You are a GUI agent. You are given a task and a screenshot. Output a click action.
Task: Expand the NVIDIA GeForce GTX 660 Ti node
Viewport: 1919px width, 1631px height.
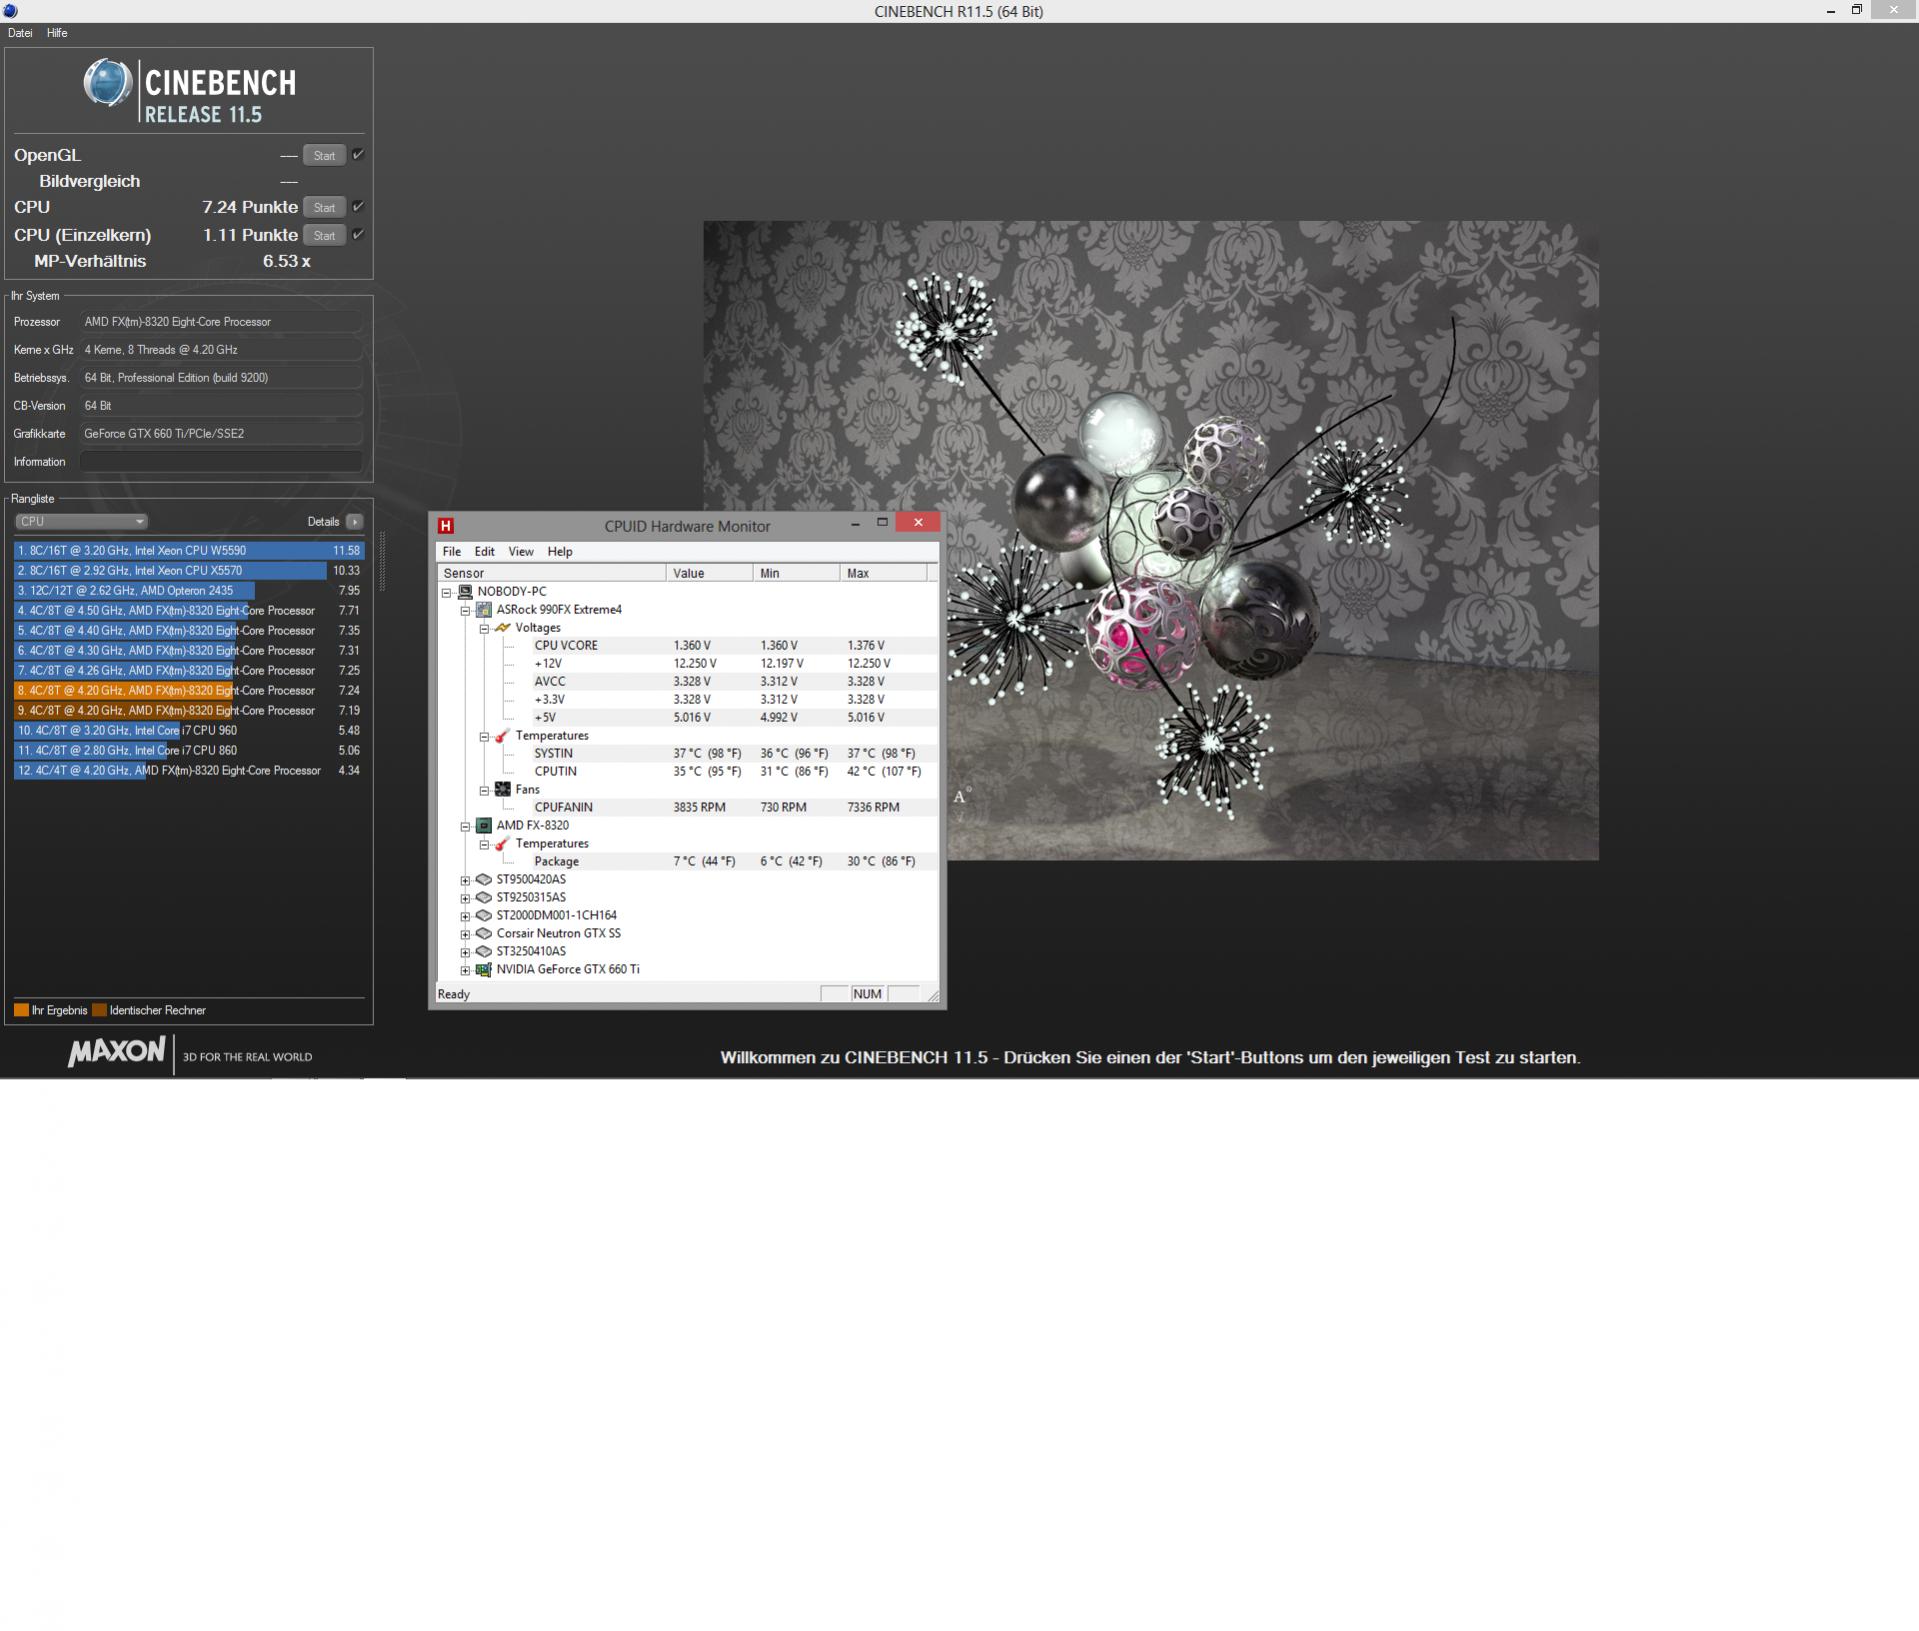(x=466, y=970)
